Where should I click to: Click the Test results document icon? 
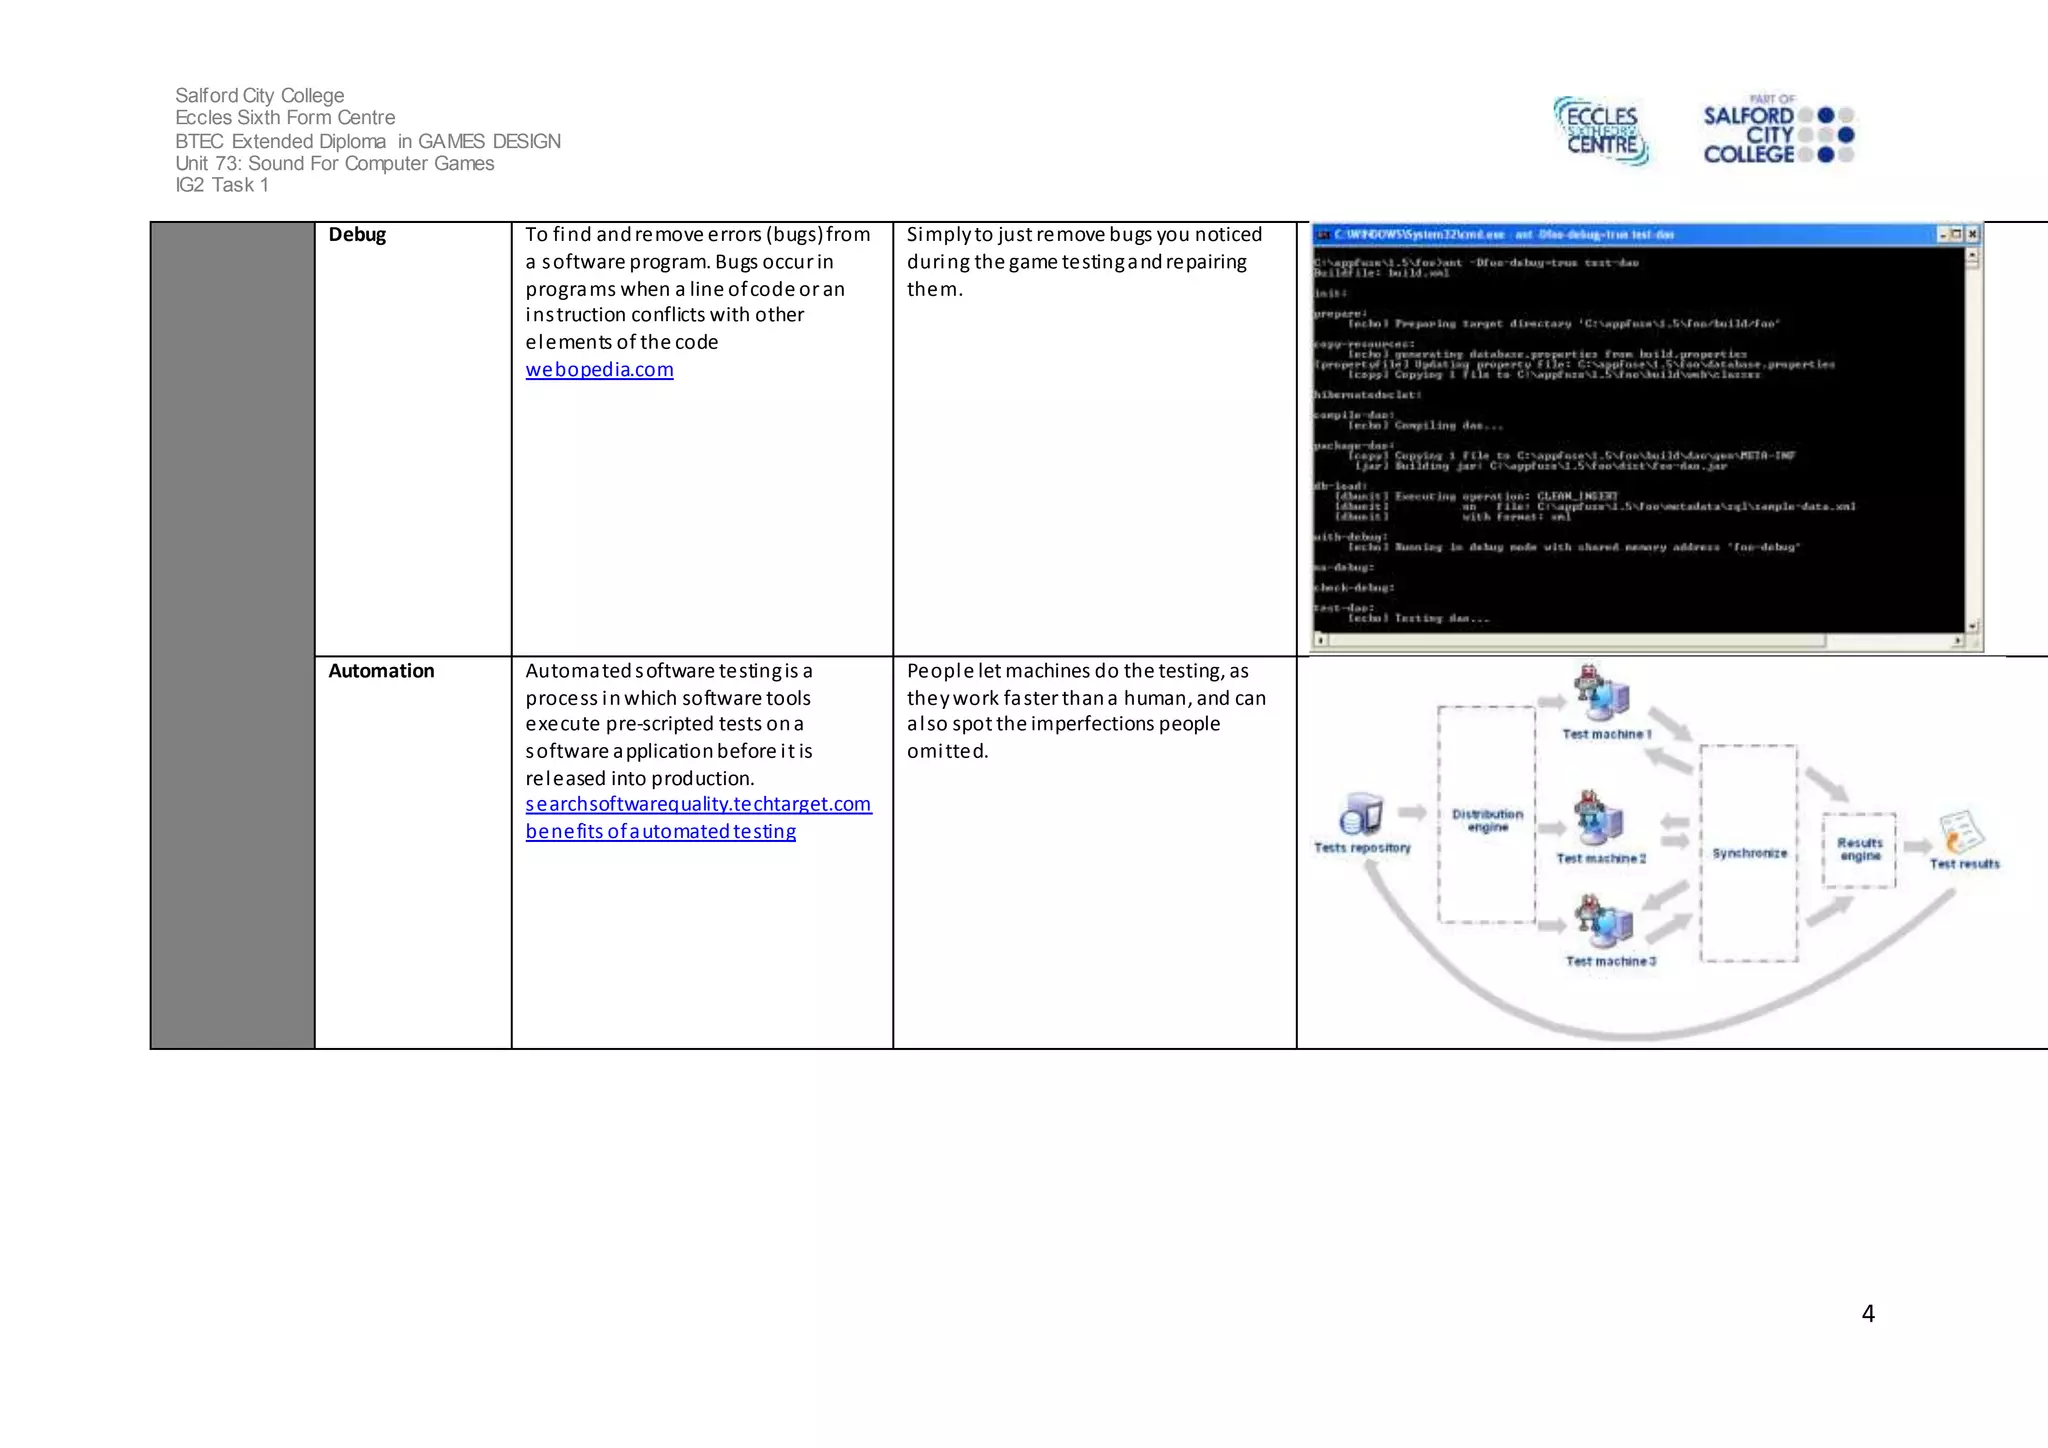(x=1961, y=832)
